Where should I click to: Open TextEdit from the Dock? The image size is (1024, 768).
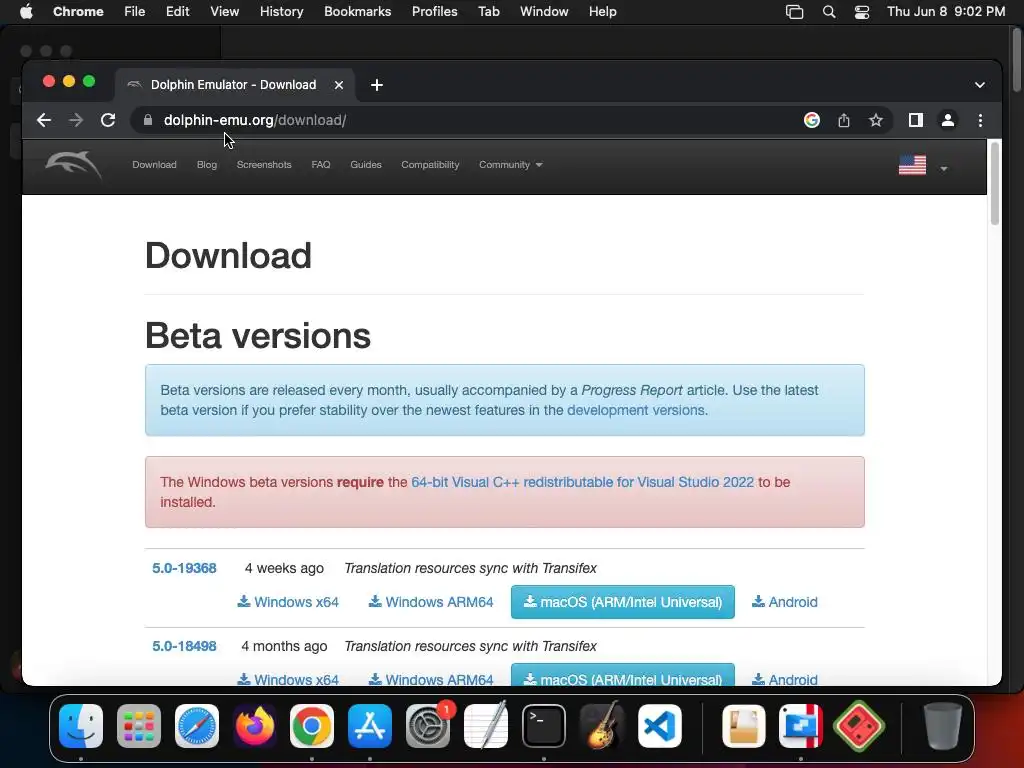tap(485, 726)
